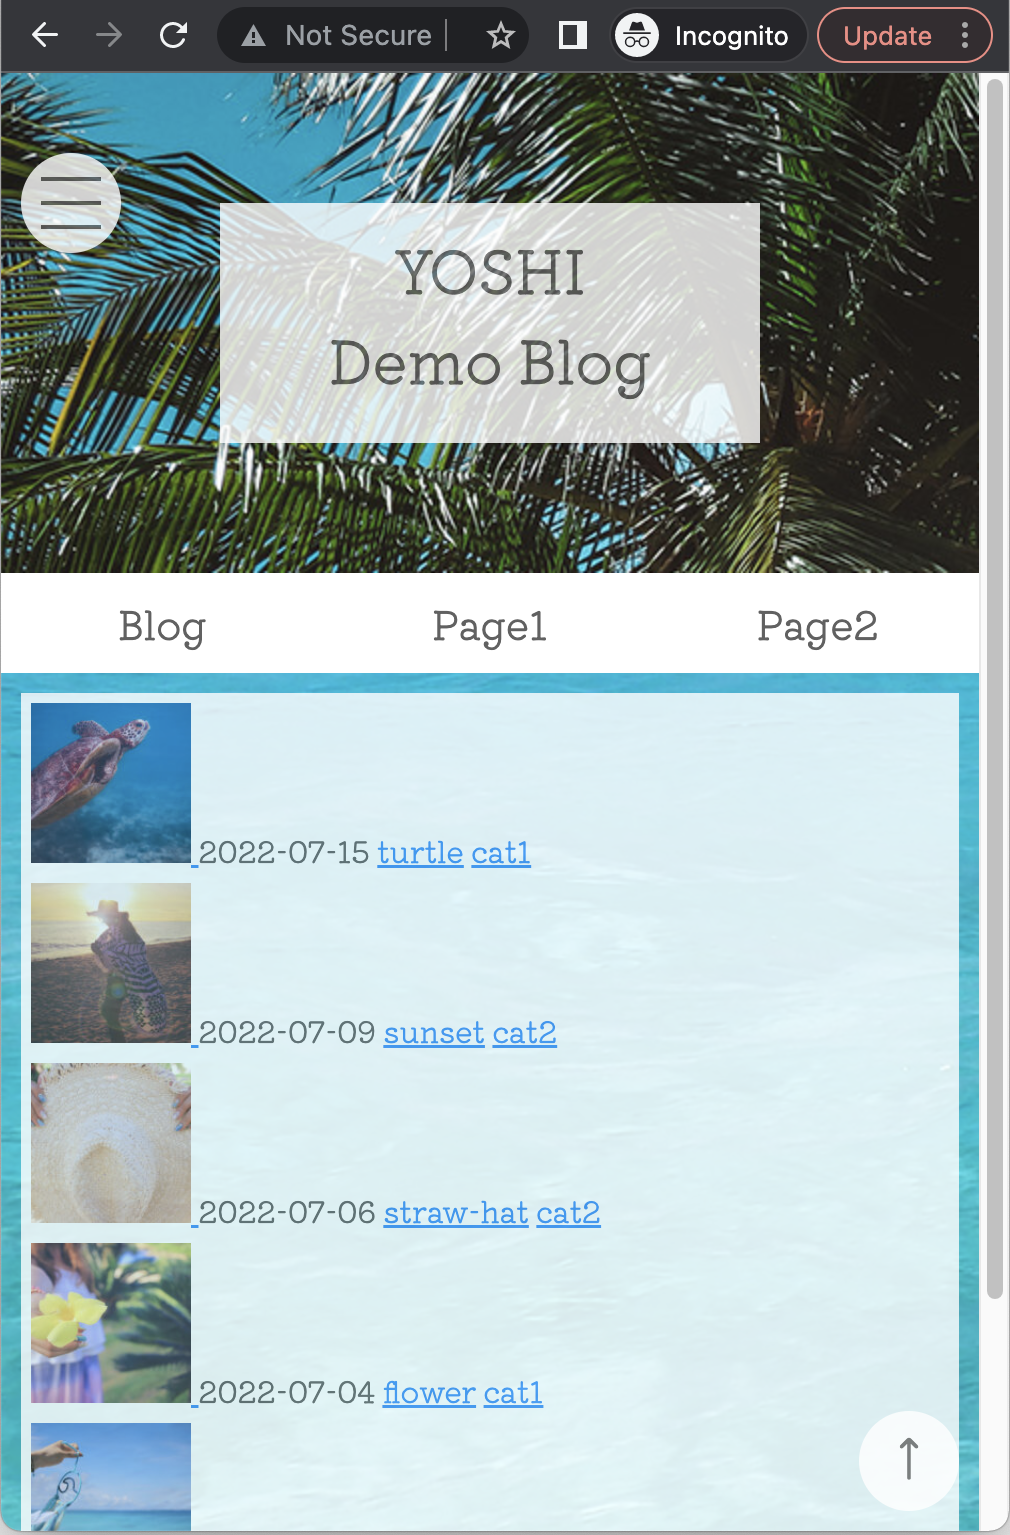This screenshot has width=1010, height=1535.
Task: Toggle the side panel icon
Action: (x=572, y=36)
